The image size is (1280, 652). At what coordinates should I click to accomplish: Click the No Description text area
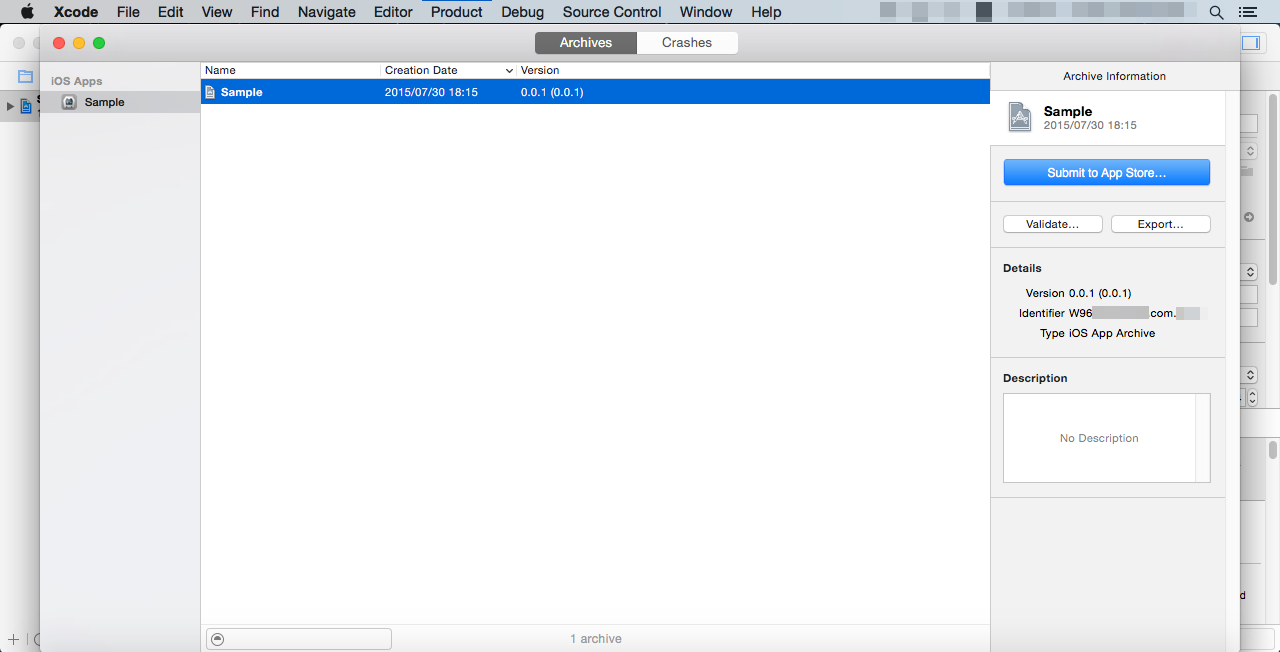tap(1099, 438)
